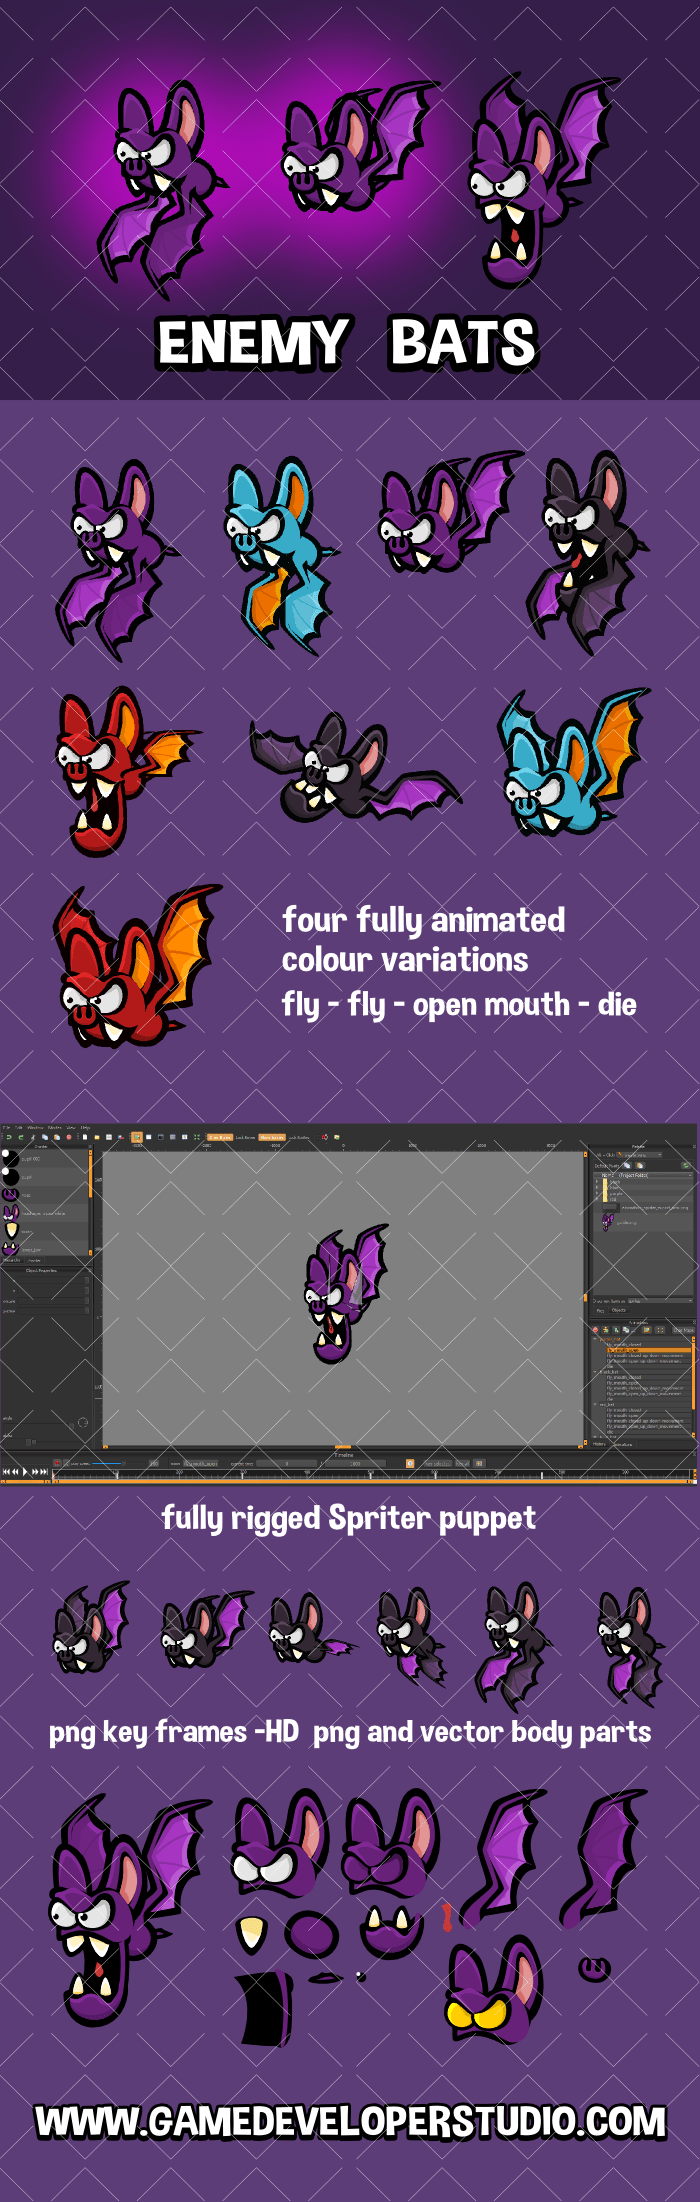Click the orange key icon on timeline bar
Screen dimensions: 700x2202
point(410,1463)
